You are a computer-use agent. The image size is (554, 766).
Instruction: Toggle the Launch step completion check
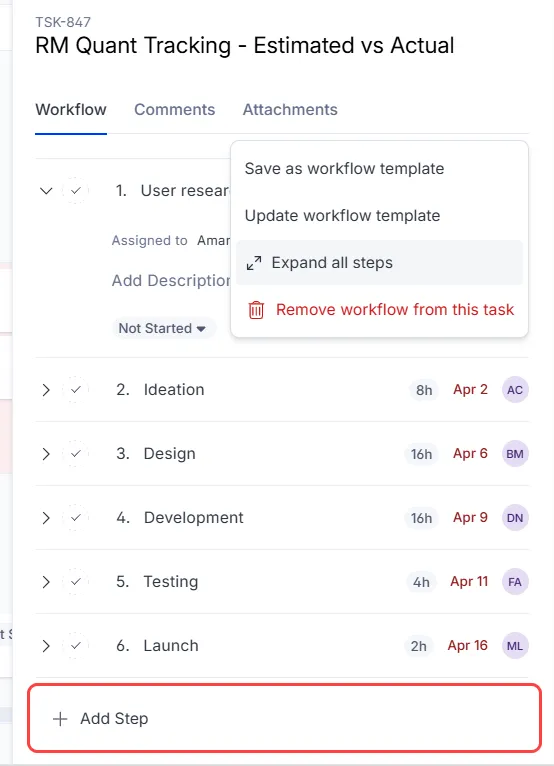76,646
